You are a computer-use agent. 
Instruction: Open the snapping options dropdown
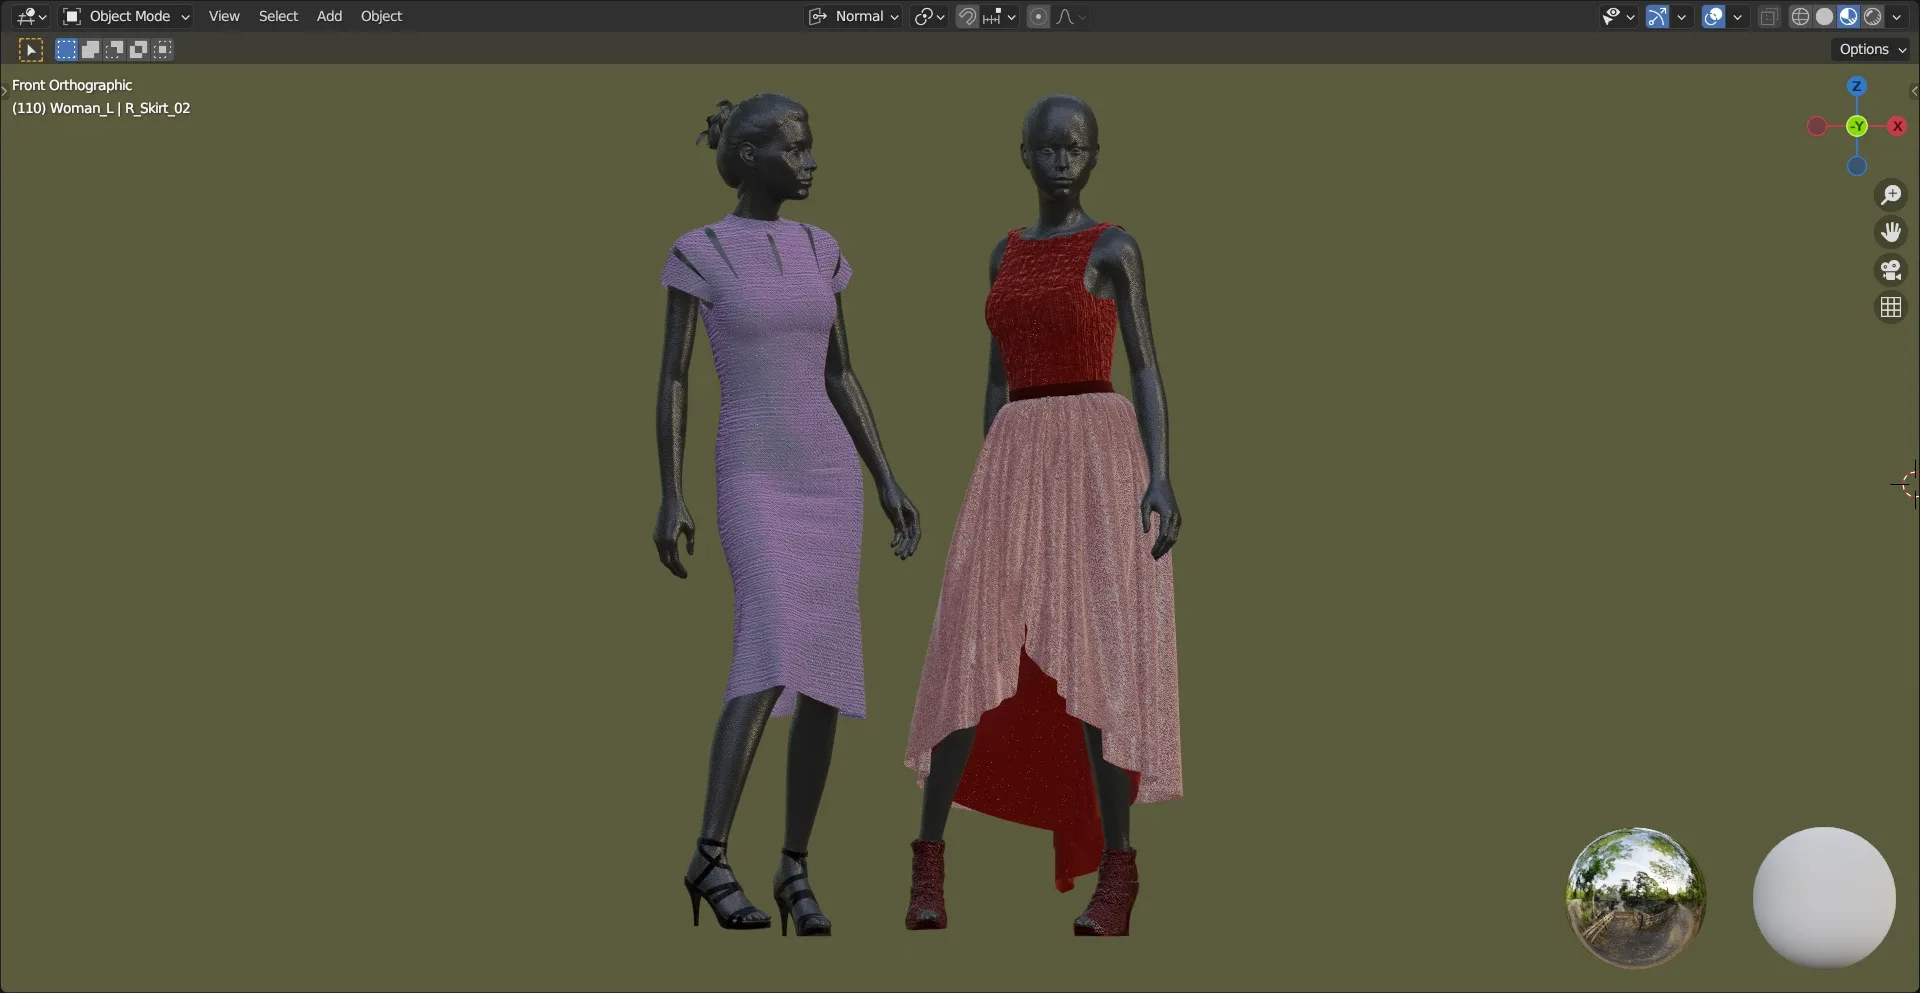[x=999, y=16]
